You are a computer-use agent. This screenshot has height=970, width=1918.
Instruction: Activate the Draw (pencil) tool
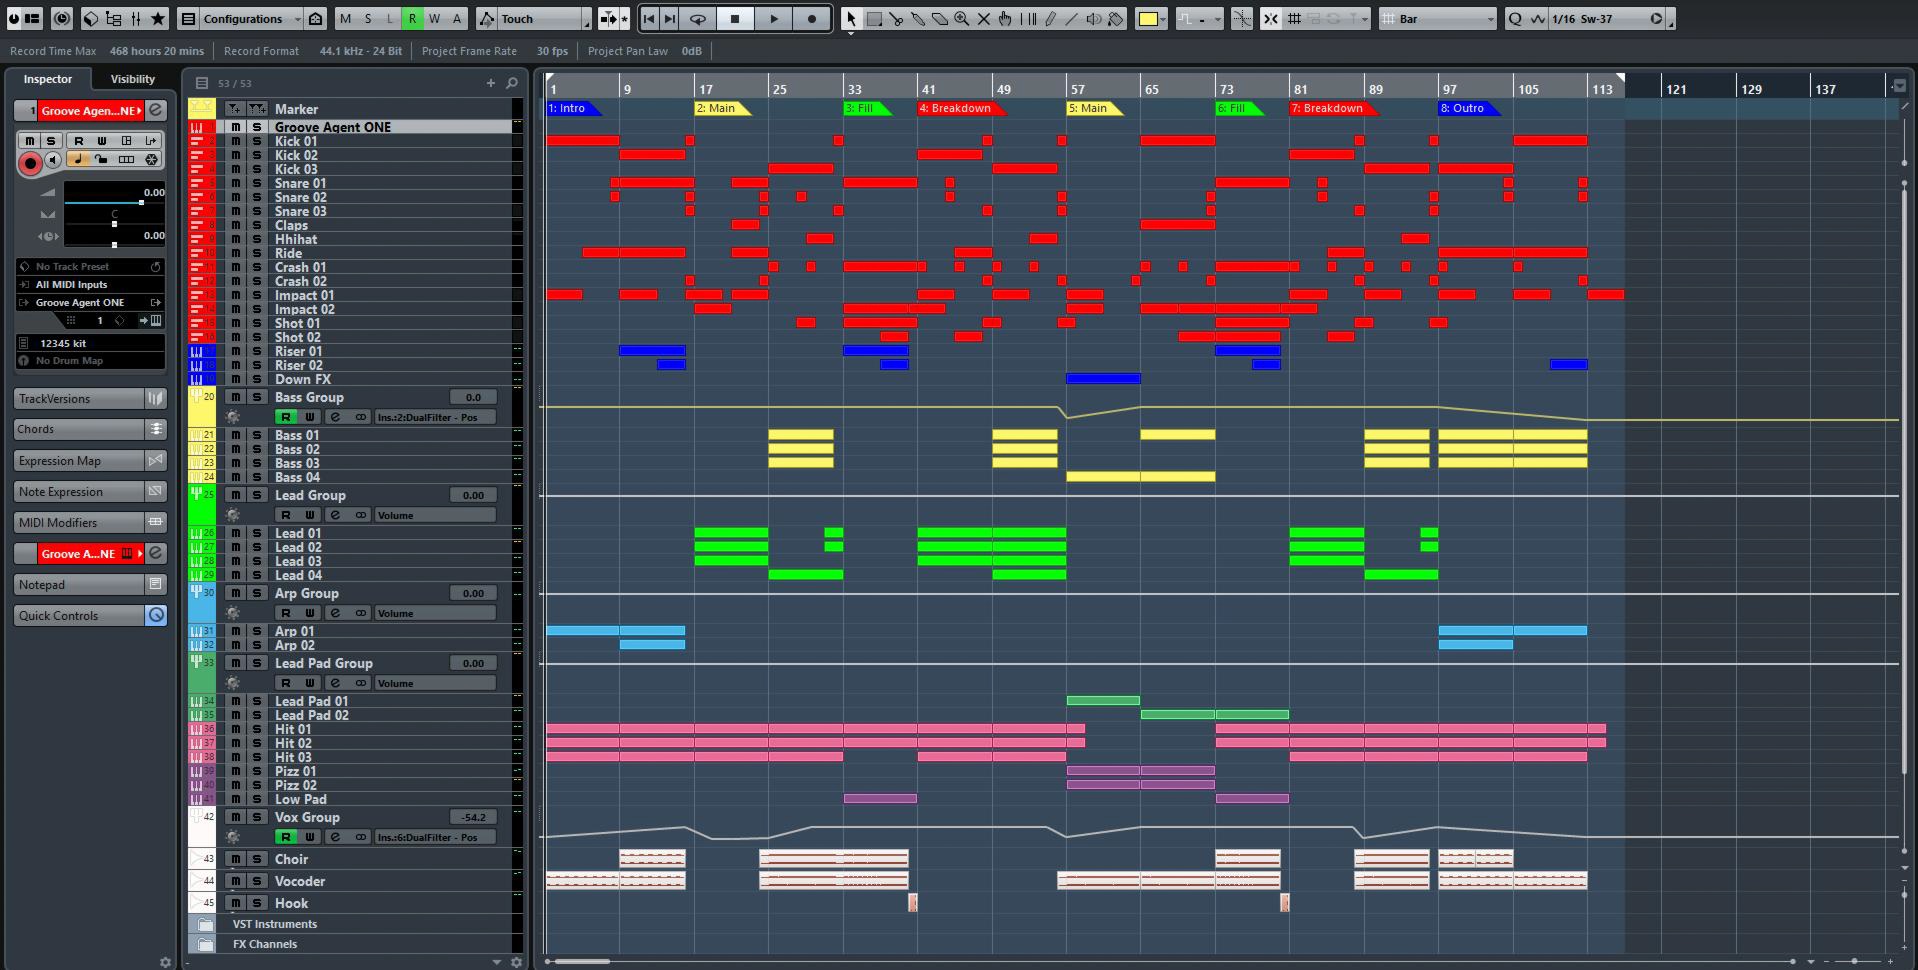(1050, 18)
